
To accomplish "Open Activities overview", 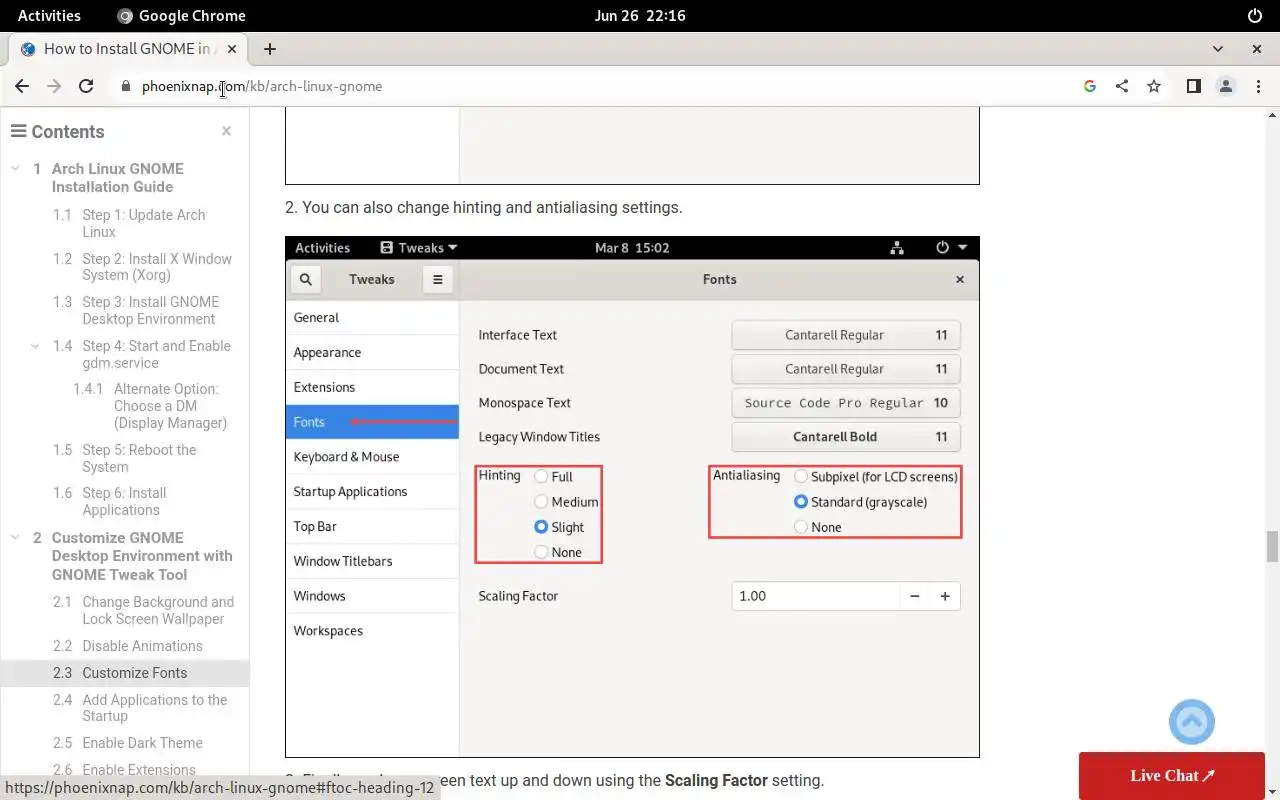I will (49, 15).
